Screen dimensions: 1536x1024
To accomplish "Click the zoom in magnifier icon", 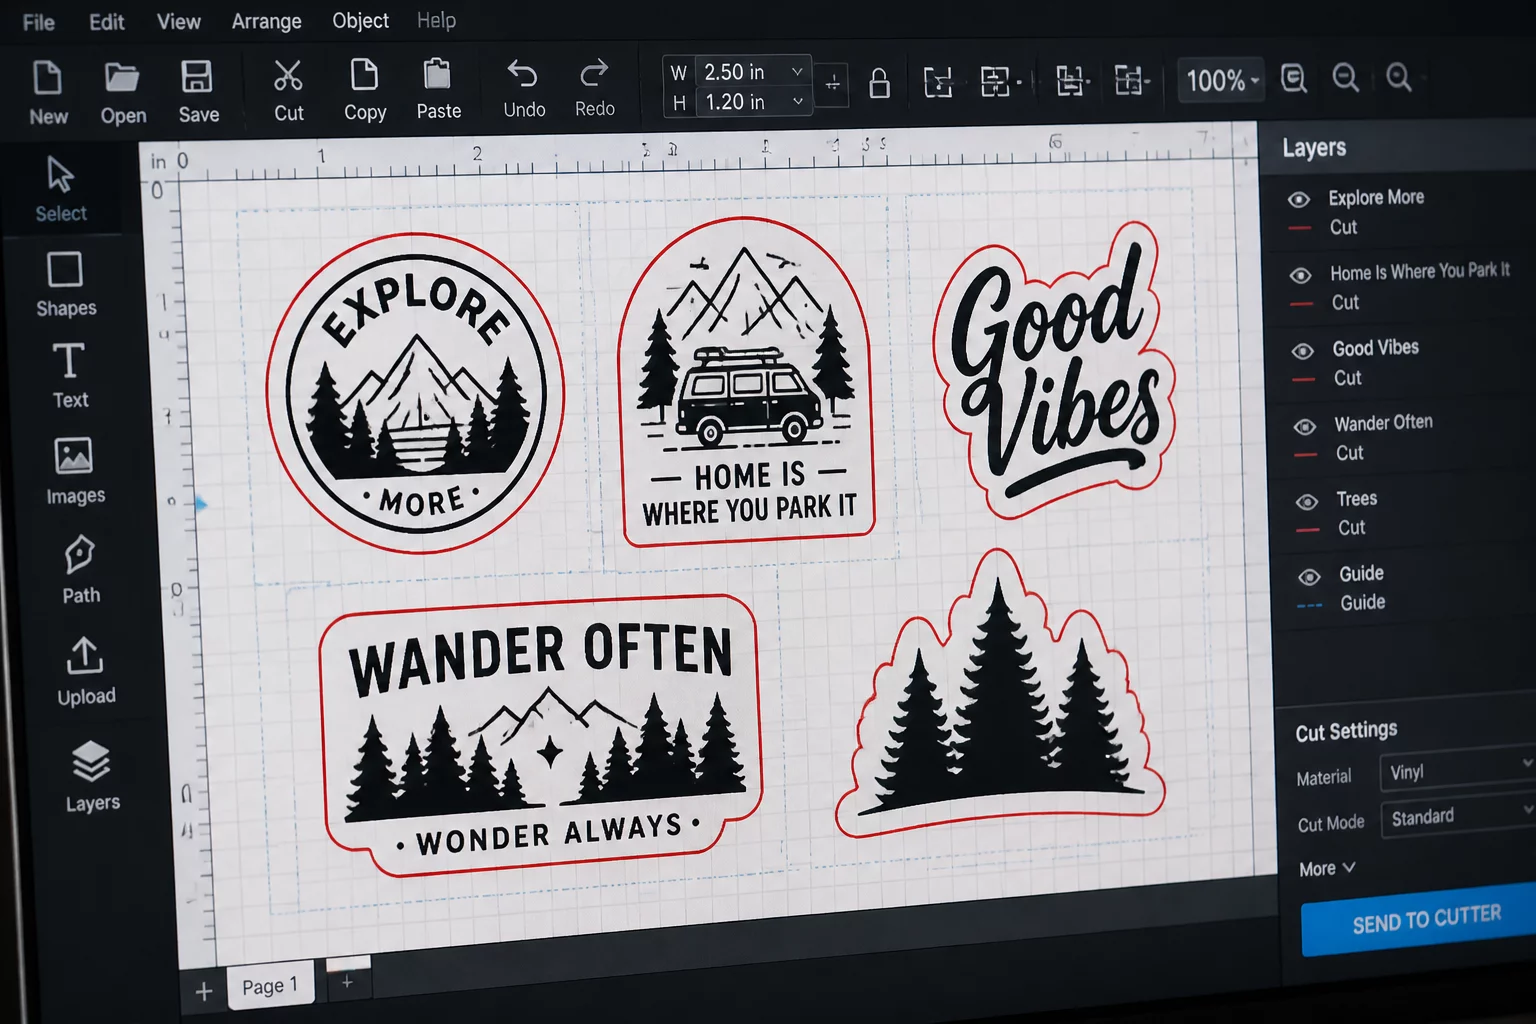I will tap(1399, 77).
